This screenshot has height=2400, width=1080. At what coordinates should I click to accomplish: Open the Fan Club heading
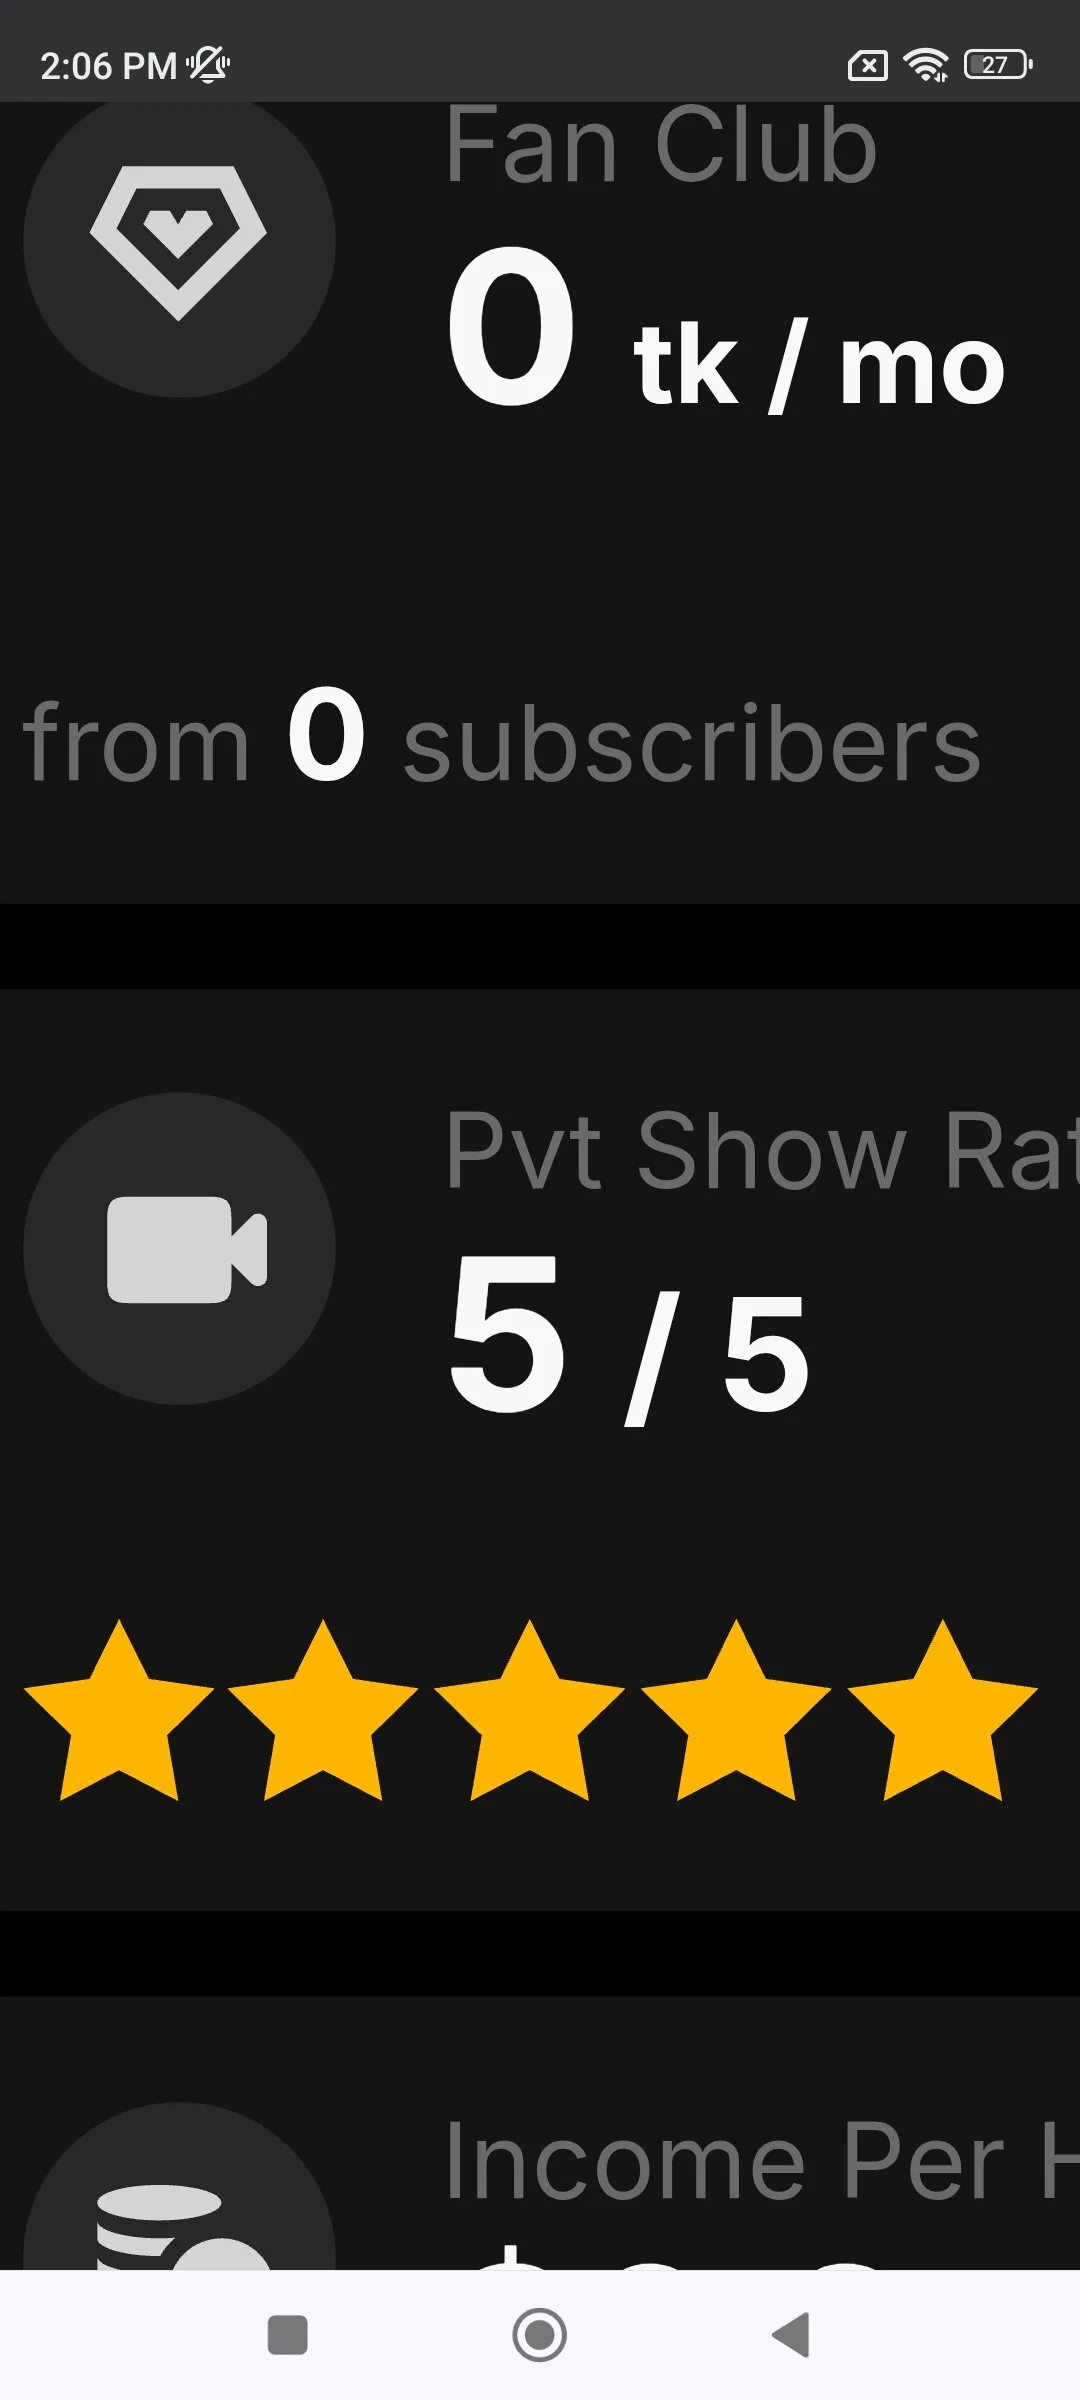tap(661, 144)
